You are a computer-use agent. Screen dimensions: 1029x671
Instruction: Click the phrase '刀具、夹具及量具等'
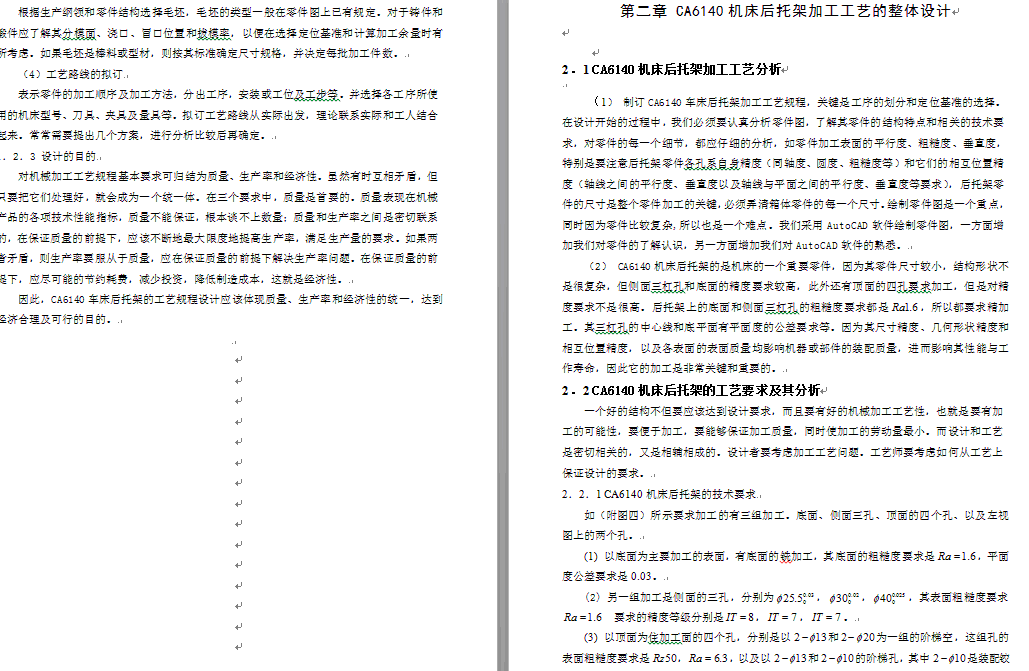pos(123,115)
